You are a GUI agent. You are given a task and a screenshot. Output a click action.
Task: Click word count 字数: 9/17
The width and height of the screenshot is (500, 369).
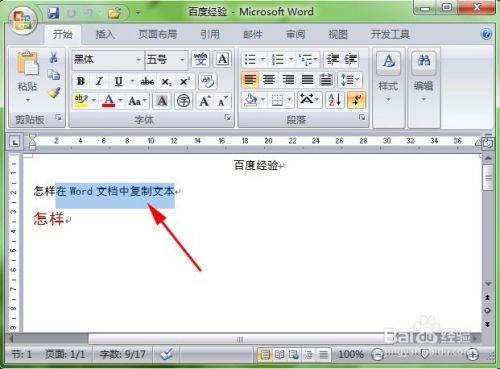[123, 354]
